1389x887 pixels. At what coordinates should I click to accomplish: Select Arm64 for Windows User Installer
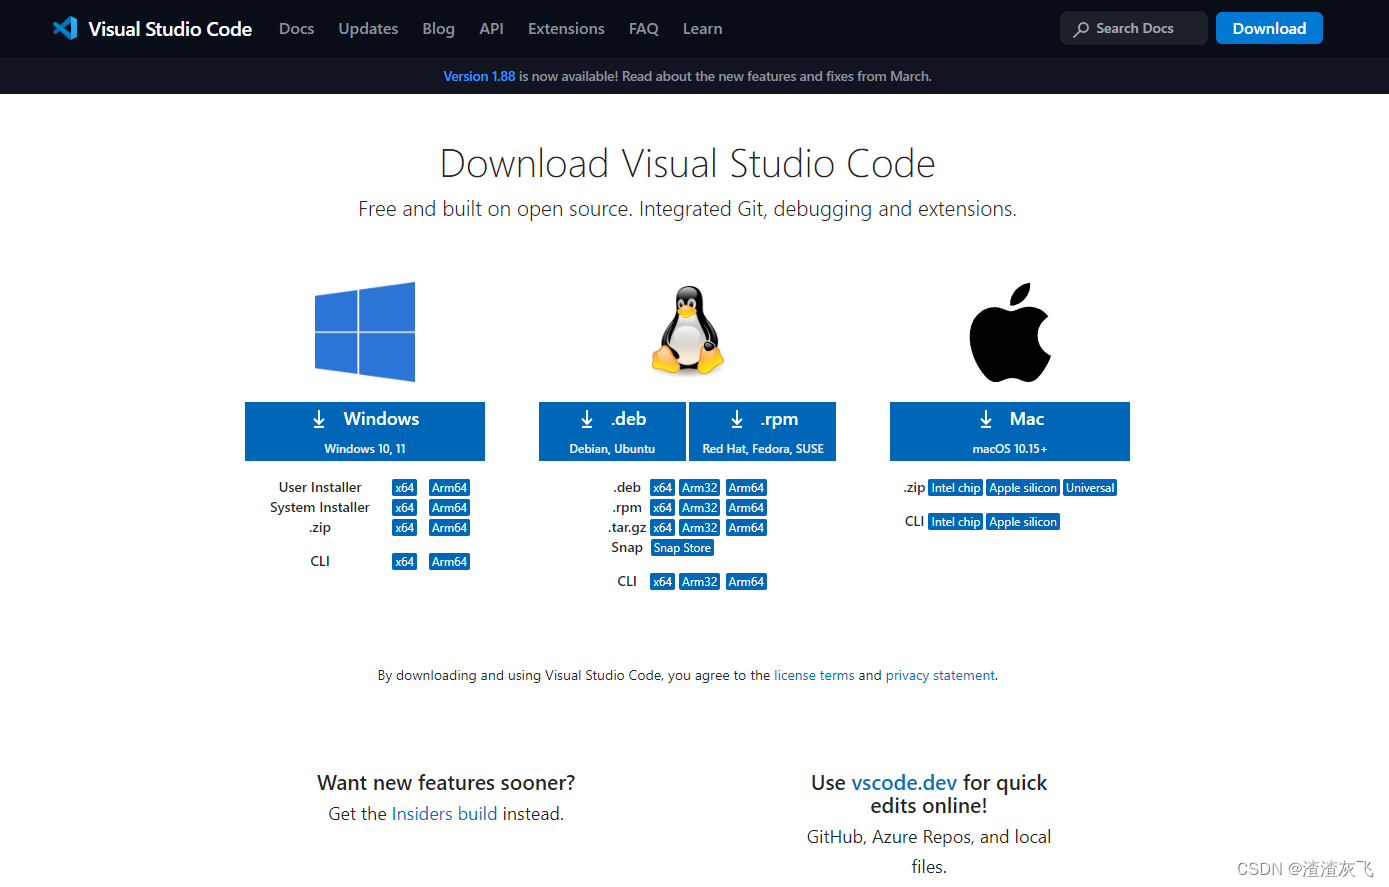pyautogui.click(x=449, y=488)
